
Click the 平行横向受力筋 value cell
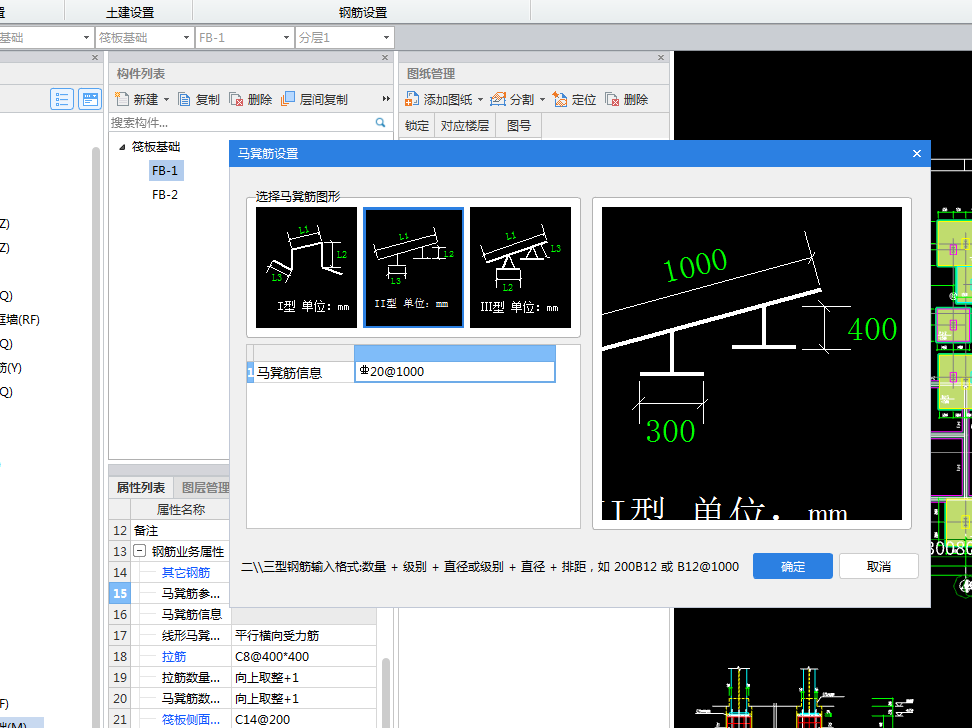pos(304,636)
